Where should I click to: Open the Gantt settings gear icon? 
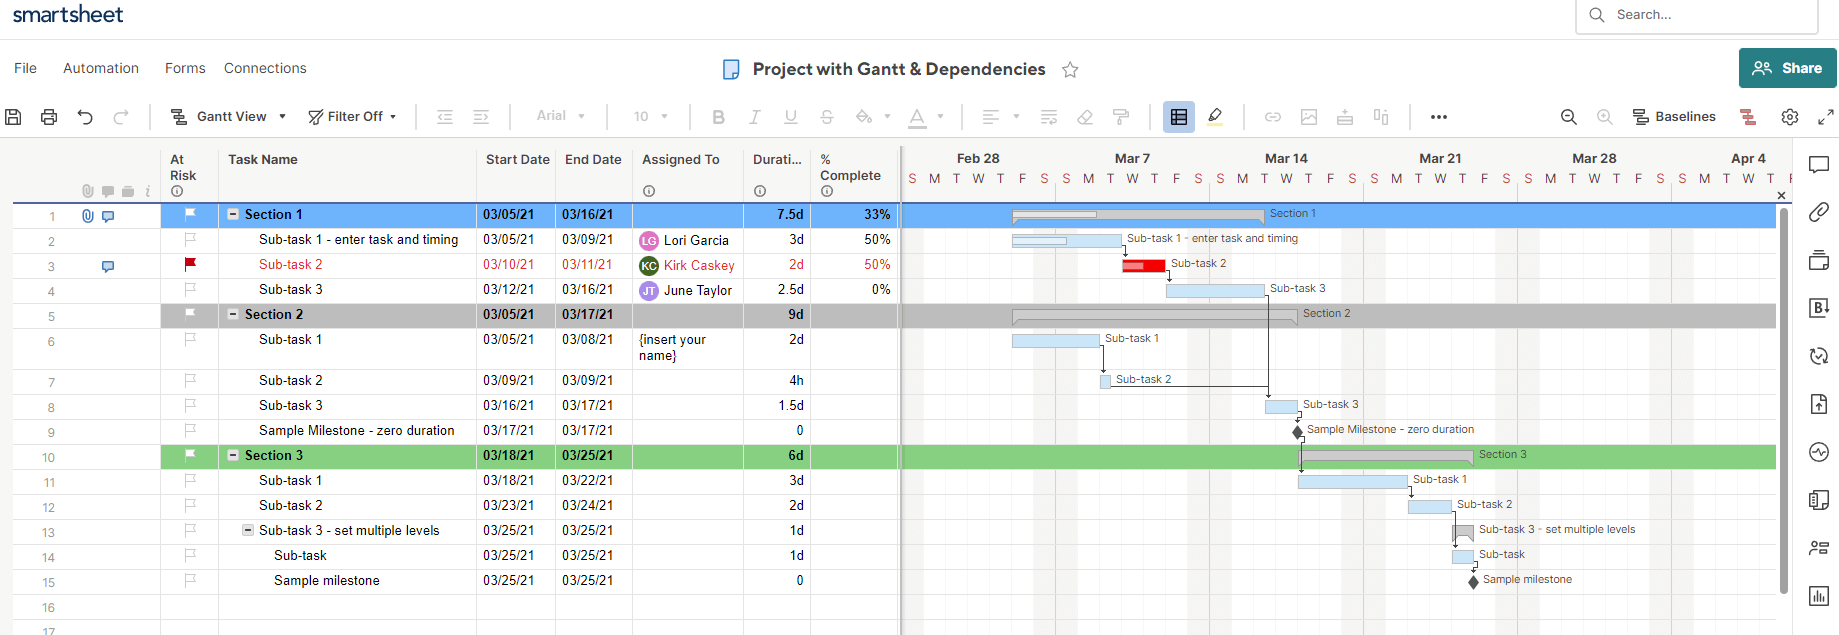pyautogui.click(x=1790, y=117)
